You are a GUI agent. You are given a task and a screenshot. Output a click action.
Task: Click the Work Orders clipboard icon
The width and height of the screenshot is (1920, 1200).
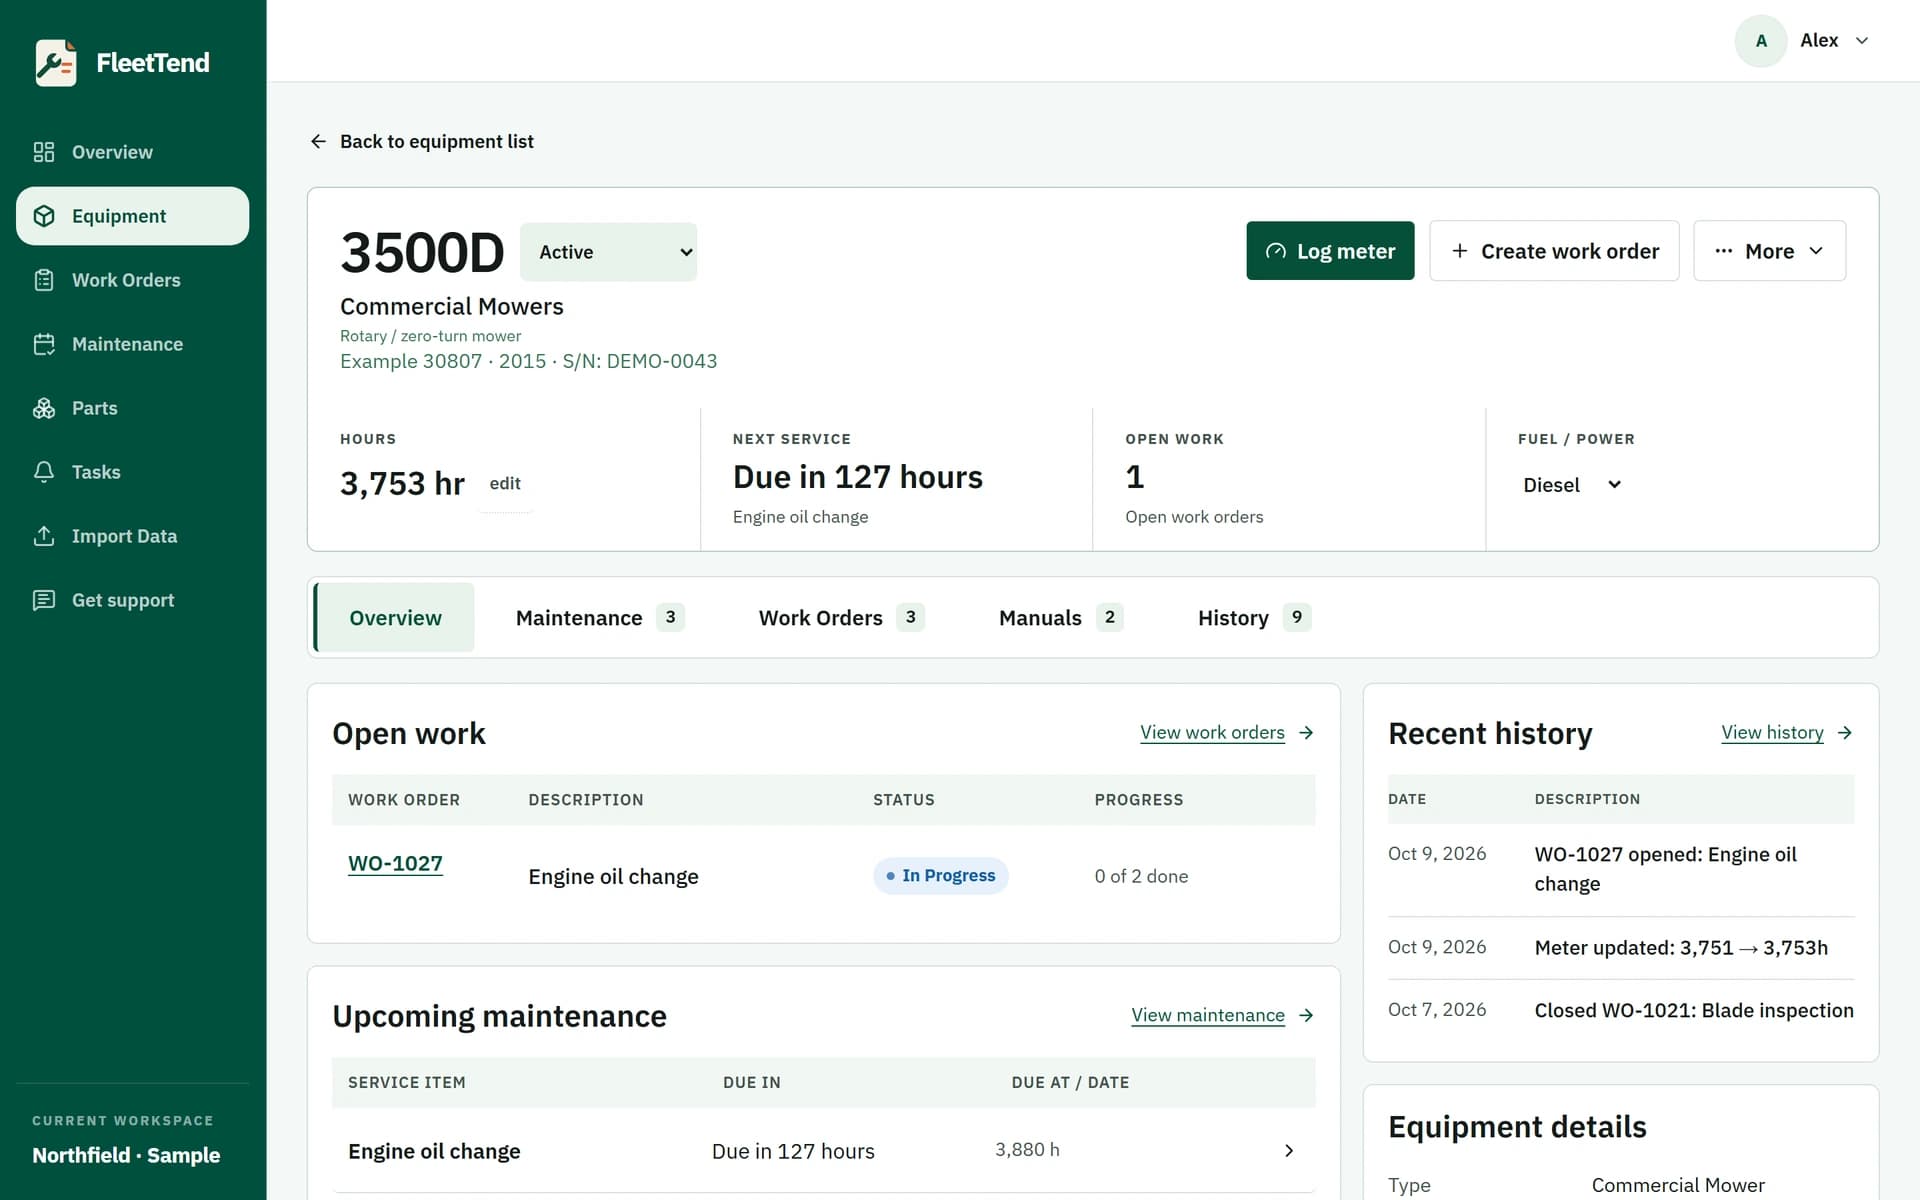(44, 280)
